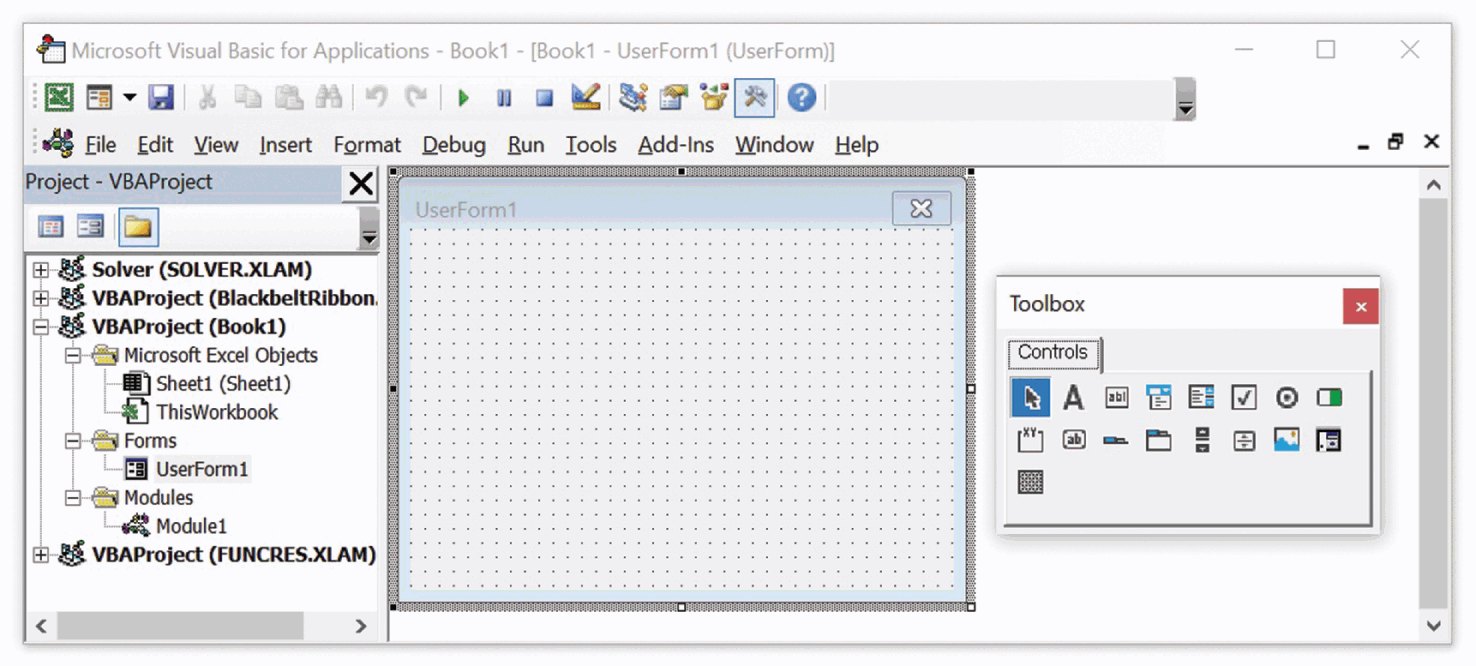This screenshot has height=666, width=1476.
Task: Toggle Folders view in Project pane
Action: 138,227
